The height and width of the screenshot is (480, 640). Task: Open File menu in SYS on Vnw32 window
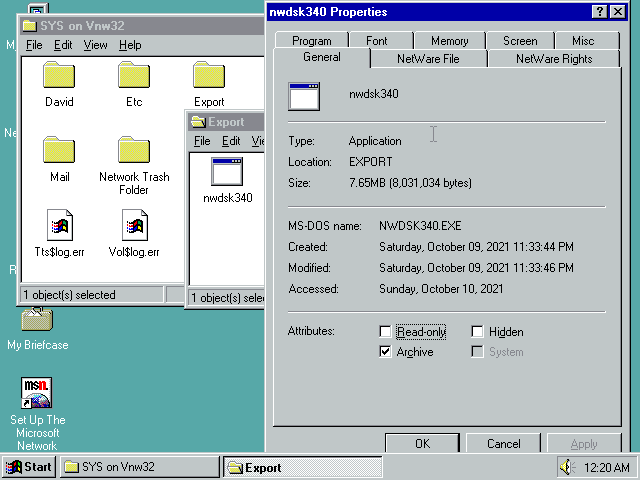(x=34, y=45)
